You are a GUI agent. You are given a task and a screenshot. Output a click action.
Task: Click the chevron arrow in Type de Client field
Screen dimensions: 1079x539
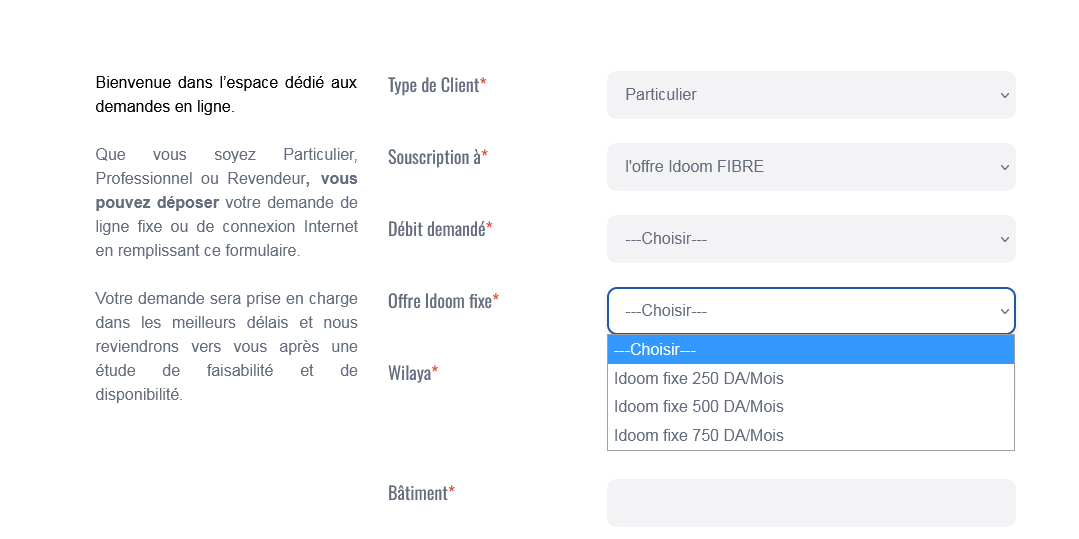tap(1004, 95)
